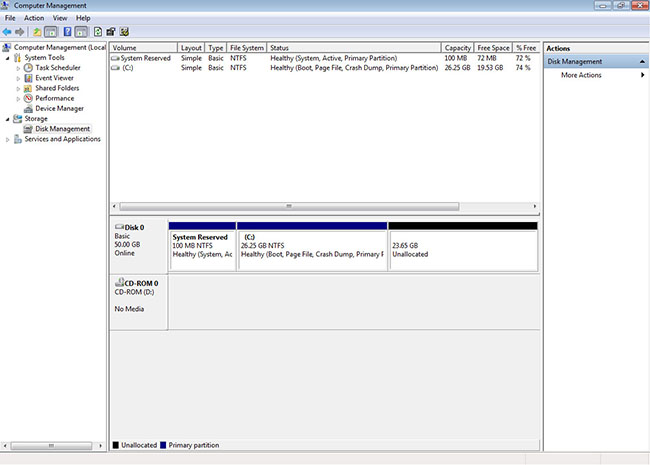This screenshot has width=650, height=465.
Task: Collapse the Disk Management actions section
Action: [x=642, y=62]
